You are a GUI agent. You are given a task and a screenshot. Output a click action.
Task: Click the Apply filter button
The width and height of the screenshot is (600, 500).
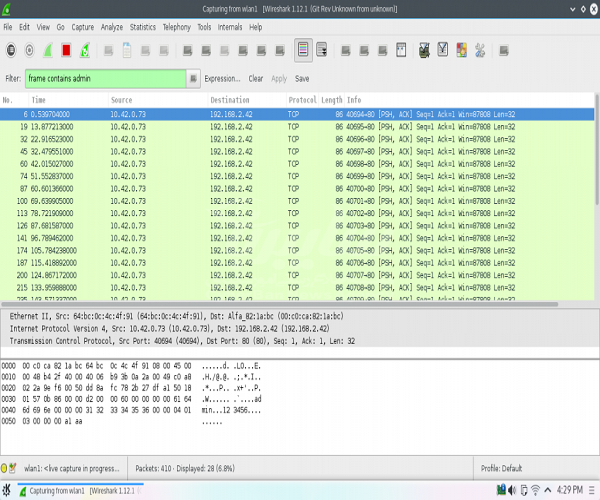click(x=279, y=79)
